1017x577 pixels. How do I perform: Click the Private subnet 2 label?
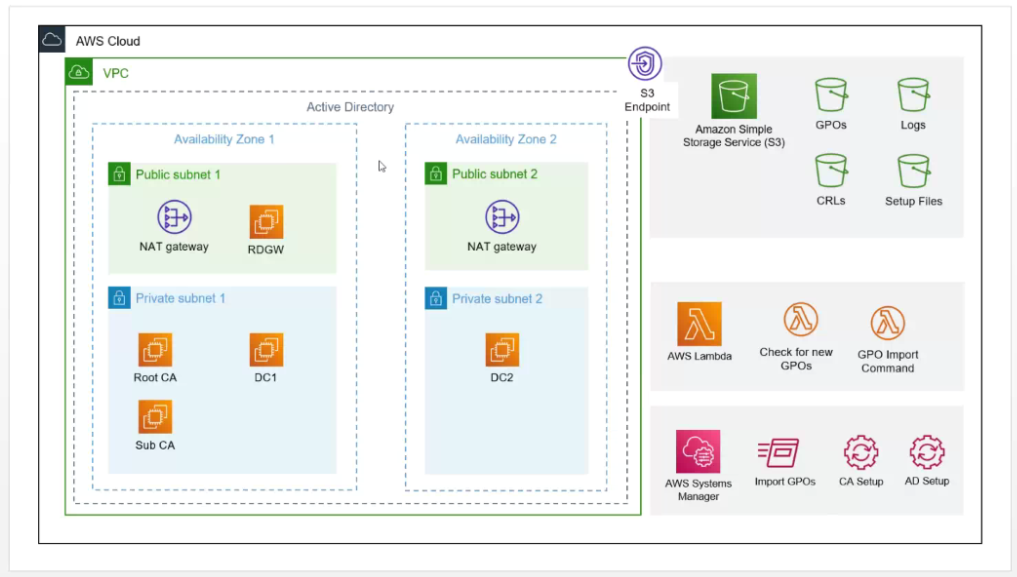[x=497, y=299]
